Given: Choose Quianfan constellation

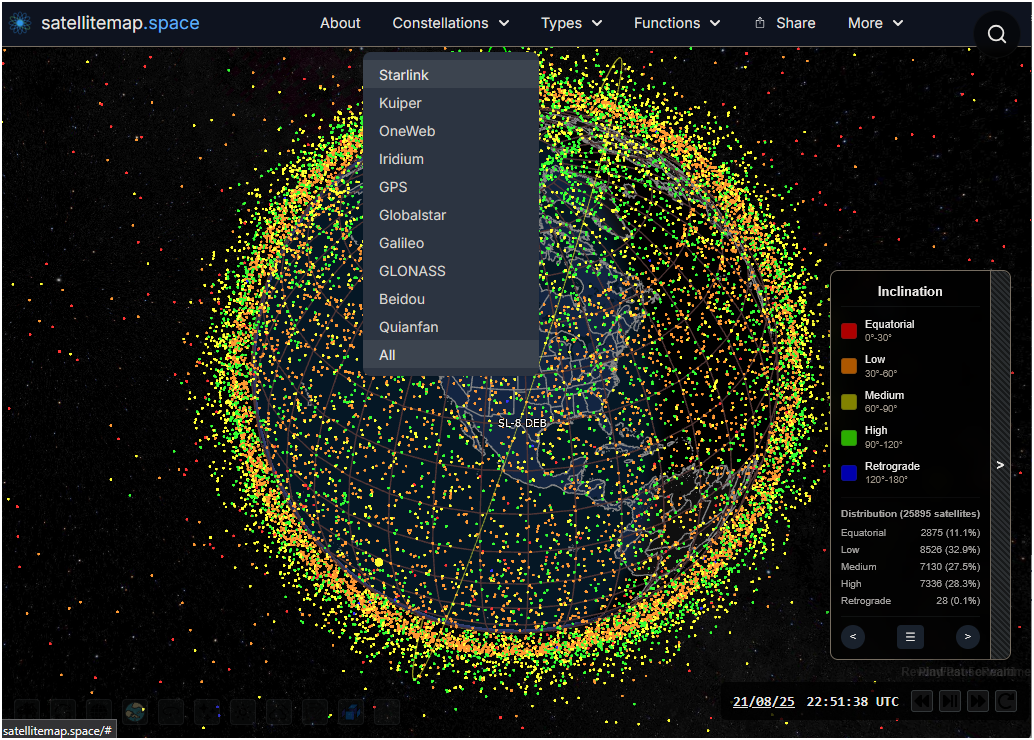Looking at the screenshot, I should coord(451,327).
